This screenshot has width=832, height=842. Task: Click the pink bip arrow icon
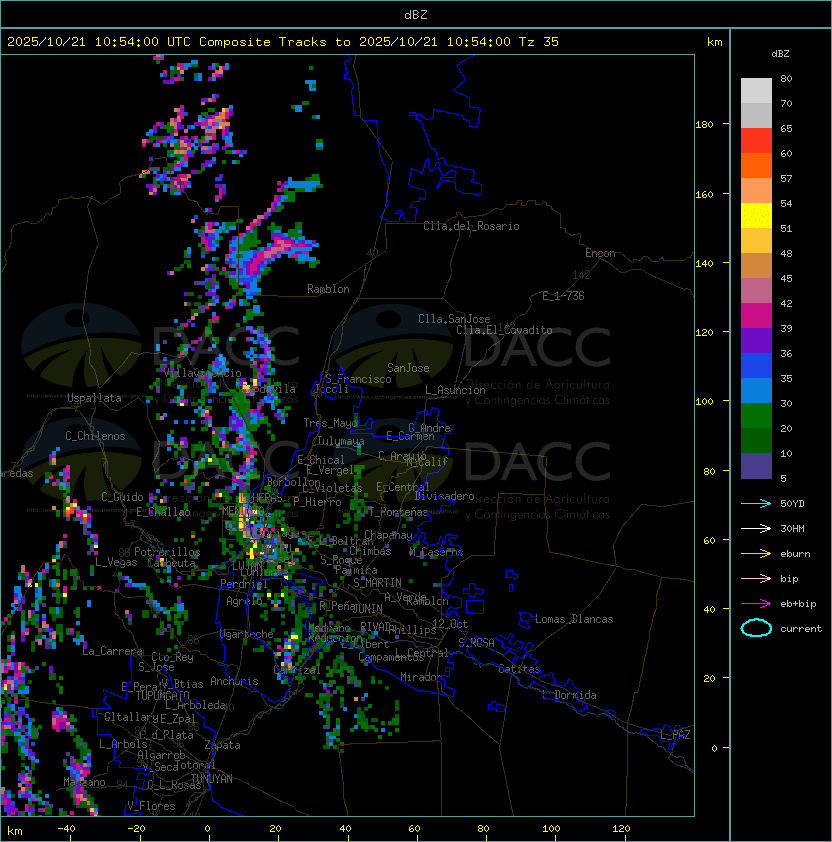click(756, 578)
